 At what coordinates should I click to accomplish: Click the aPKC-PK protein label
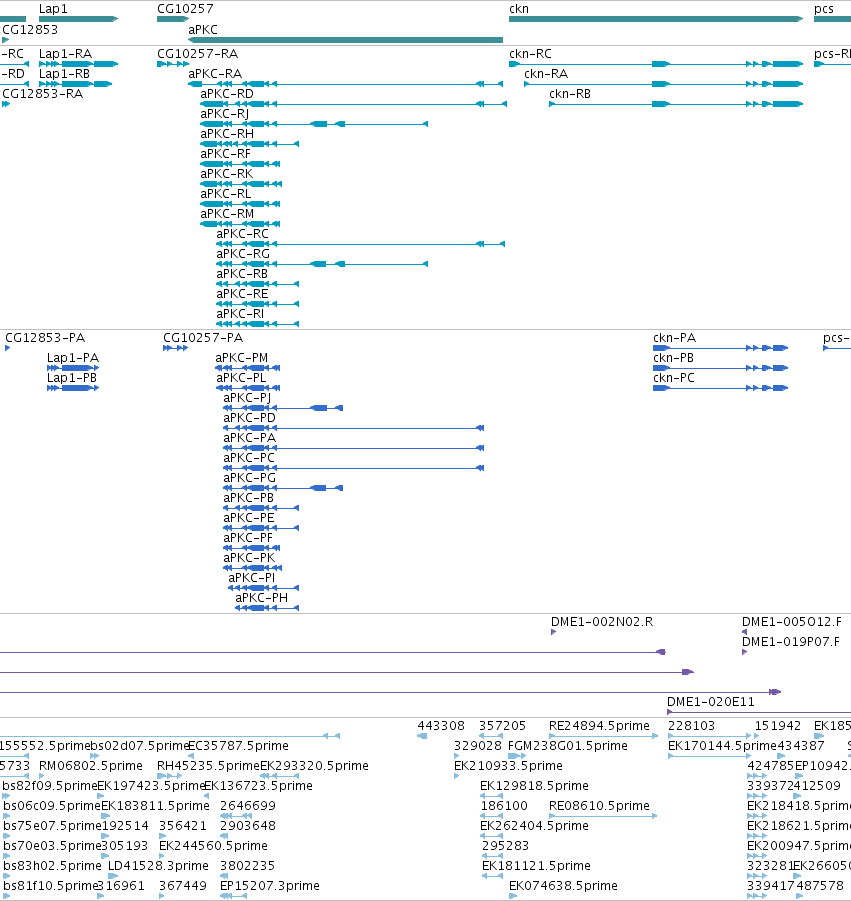(249, 557)
